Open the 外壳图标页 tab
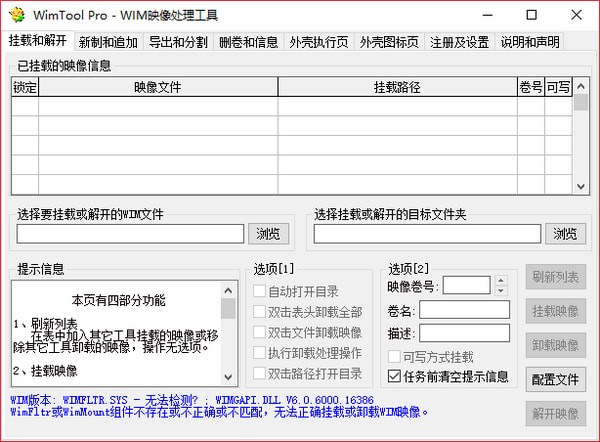 coord(389,42)
